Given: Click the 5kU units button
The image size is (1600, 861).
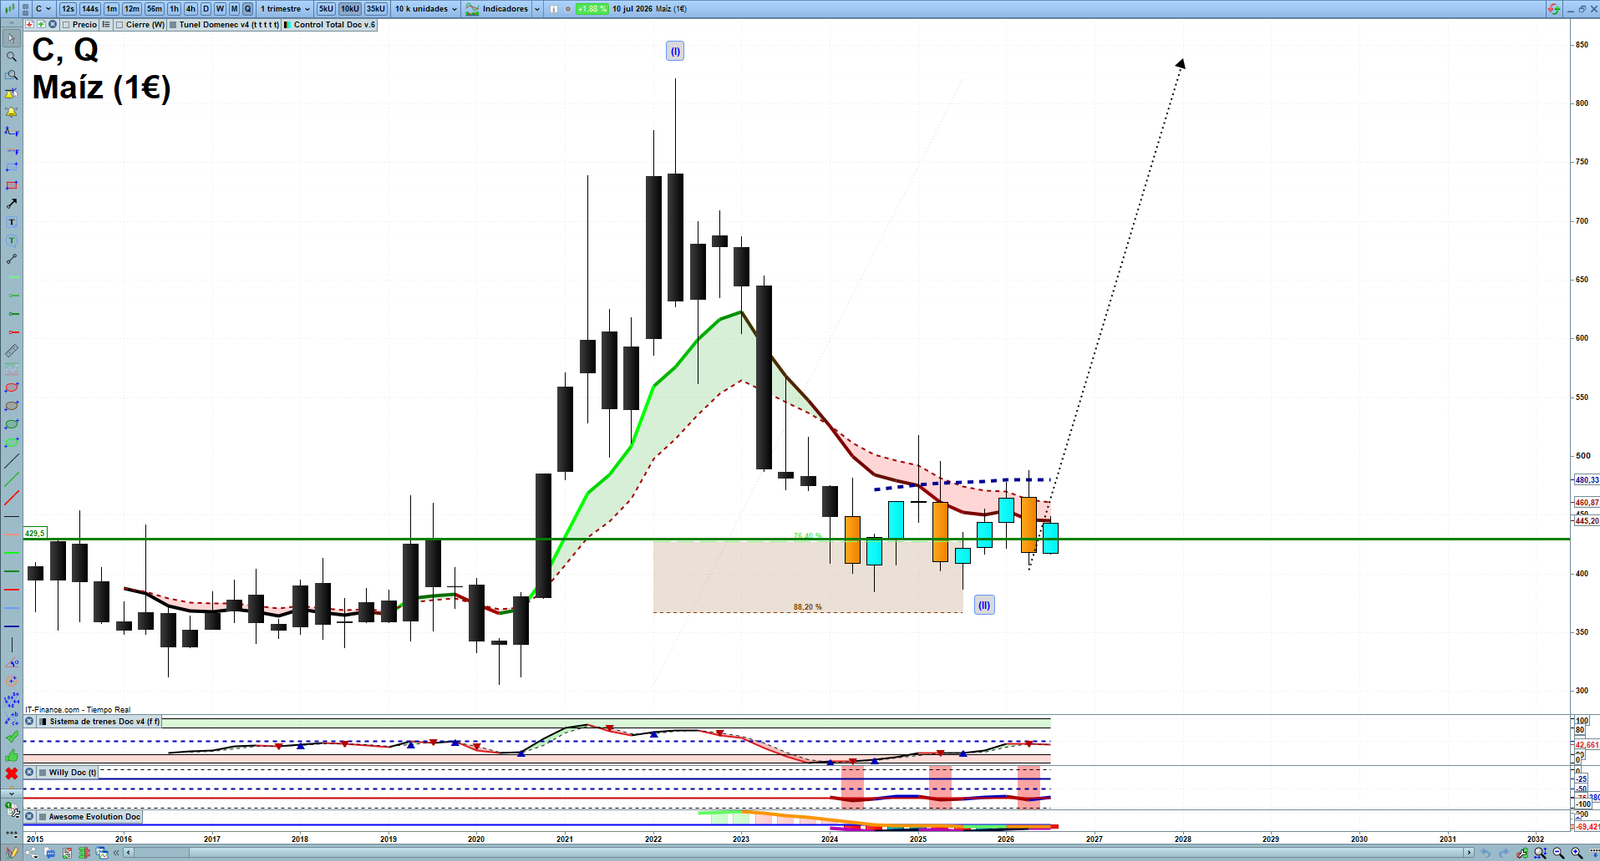Looking at the screenshot, I should pos(326,9).
